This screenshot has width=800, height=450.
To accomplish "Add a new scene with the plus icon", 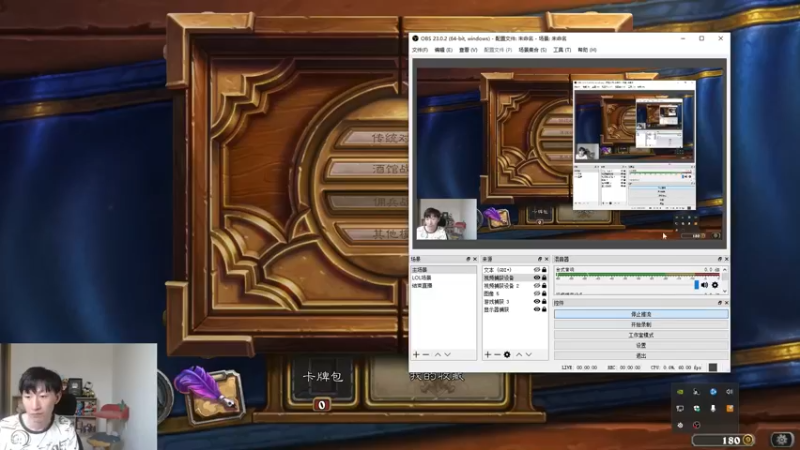I will pos(416,355).
